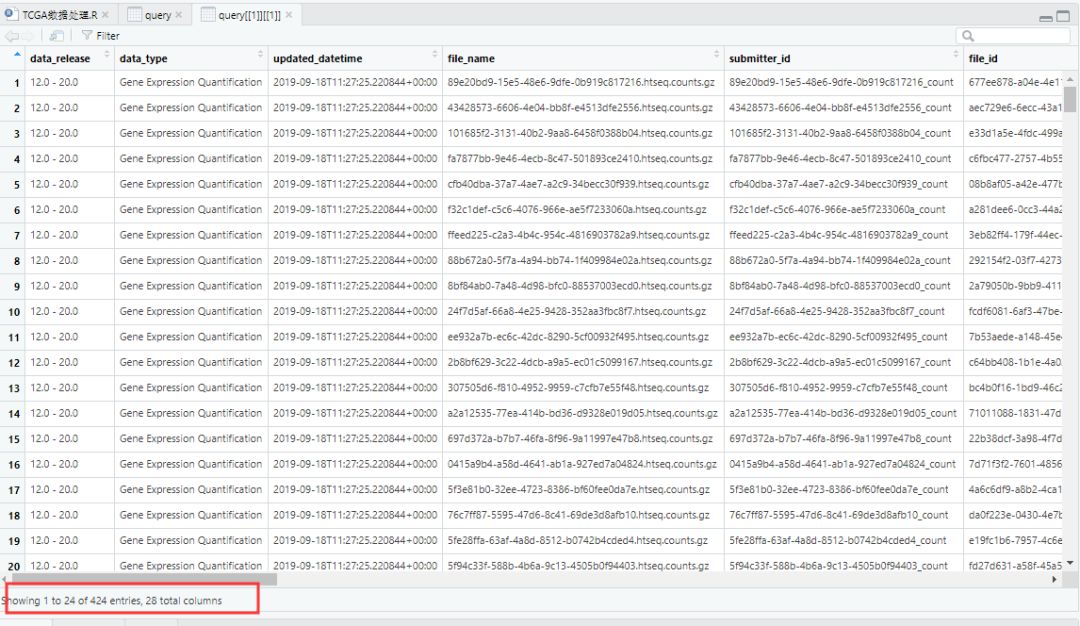Select updated_datetime cell in row 12
Screen dimensions: 1080x626
pyautogui.click(x=355, y=362)
